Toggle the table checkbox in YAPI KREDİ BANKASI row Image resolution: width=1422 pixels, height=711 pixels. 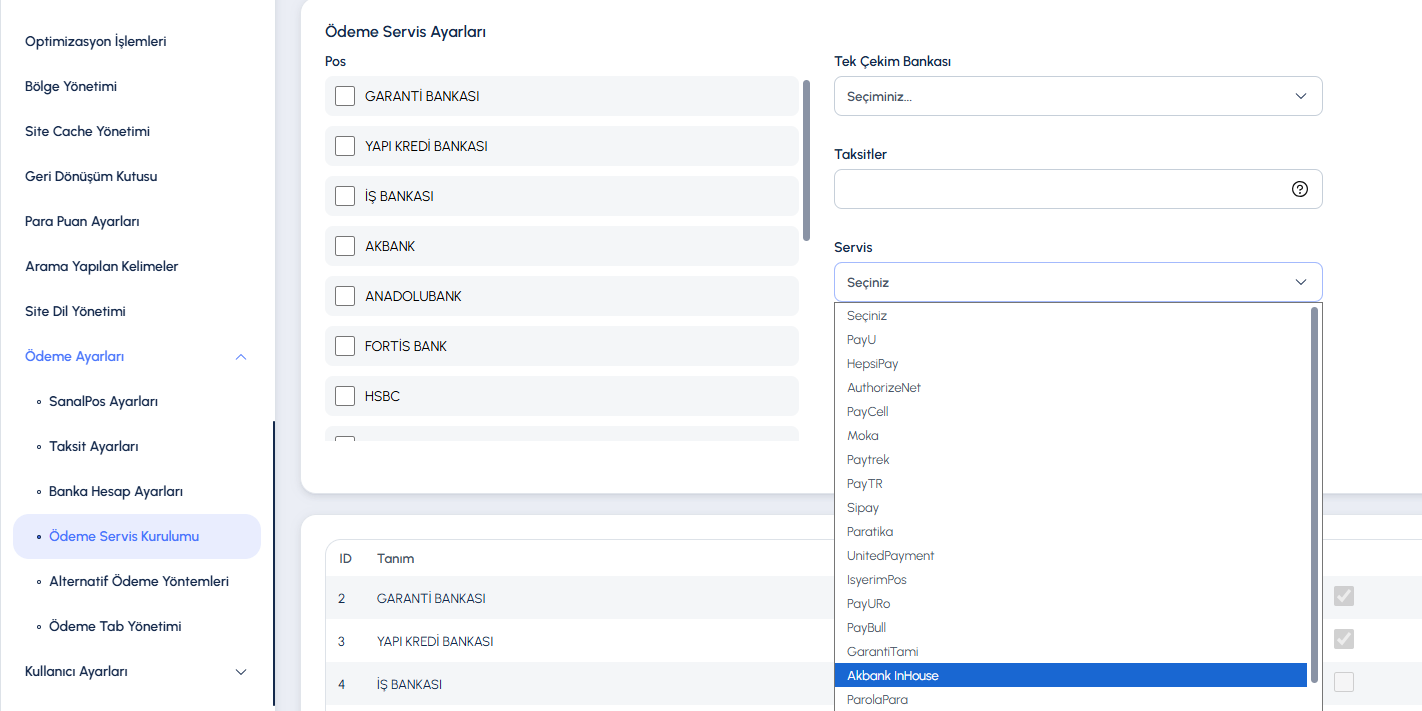point(1344,639)
